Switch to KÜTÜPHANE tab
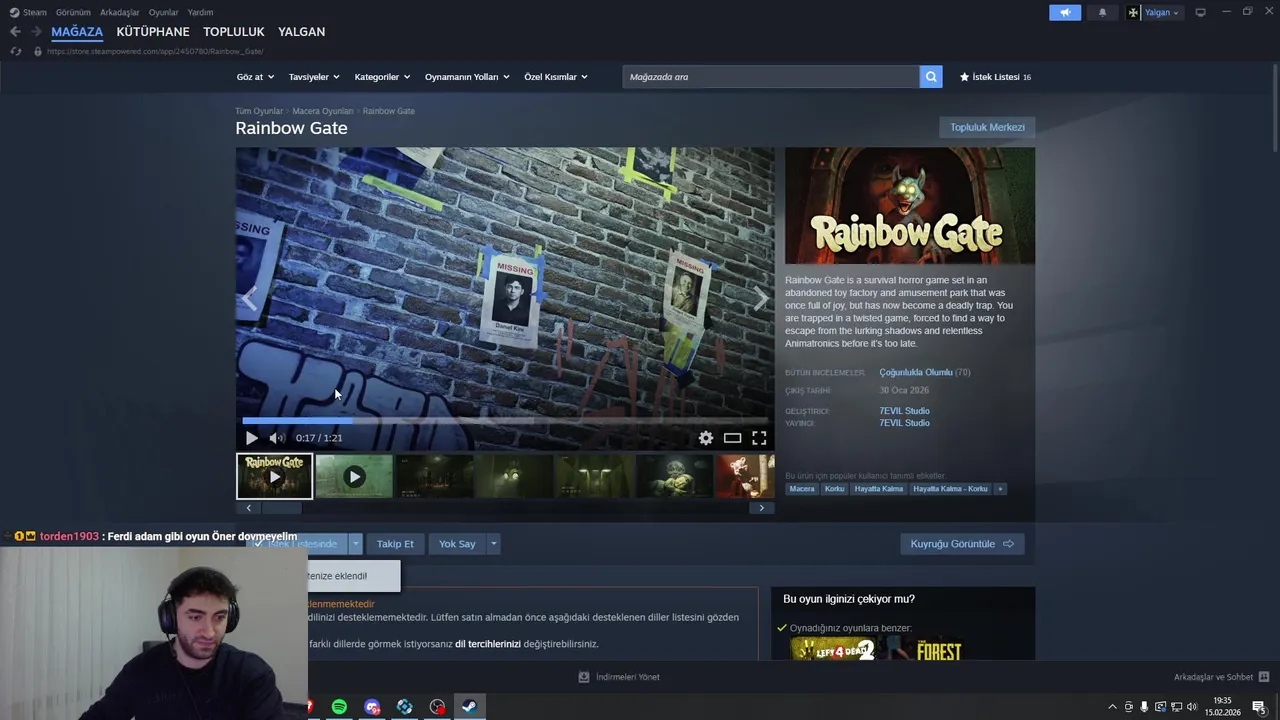The height and width of the screenshot is (720, 1280). click(153, 31)
